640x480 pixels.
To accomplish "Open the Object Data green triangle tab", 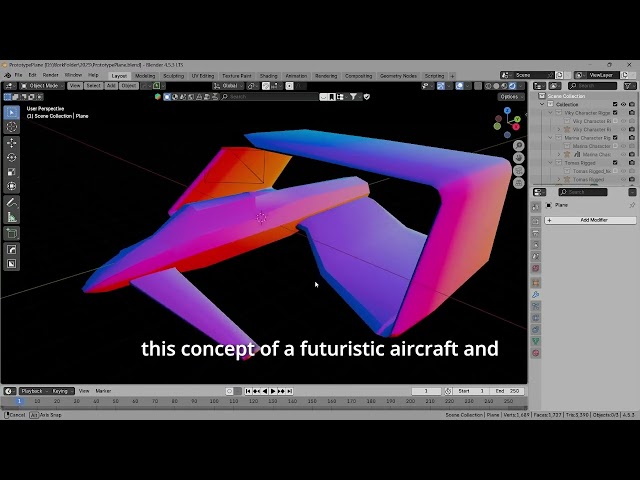I will [x=536, y=341].
